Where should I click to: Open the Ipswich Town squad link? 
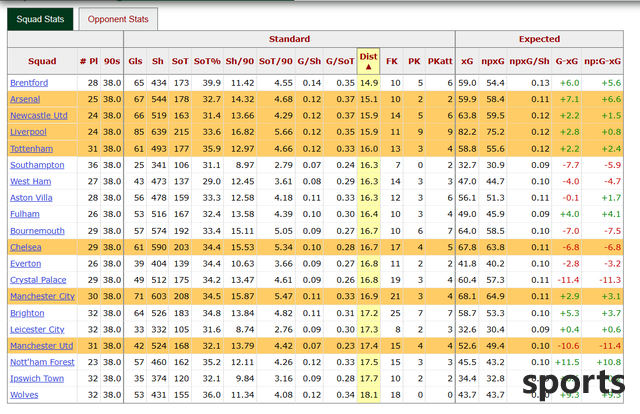click(x=37, y=378)
